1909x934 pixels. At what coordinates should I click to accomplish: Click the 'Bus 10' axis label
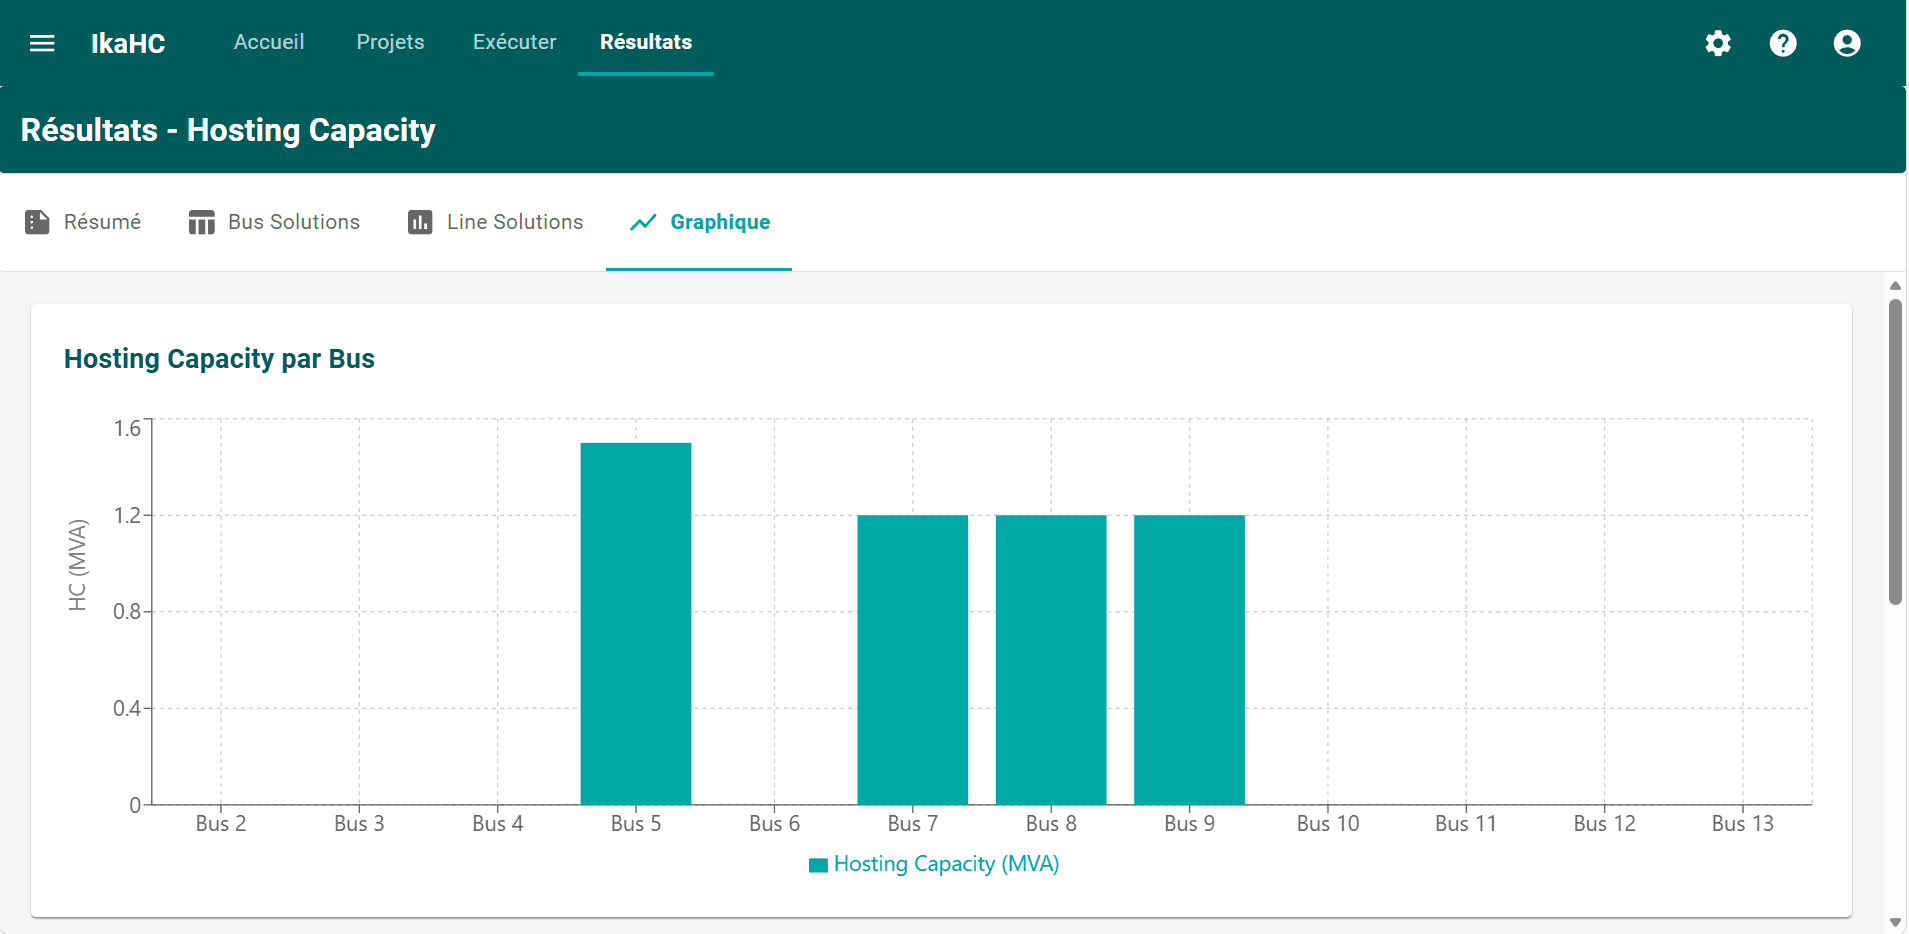1328,824
